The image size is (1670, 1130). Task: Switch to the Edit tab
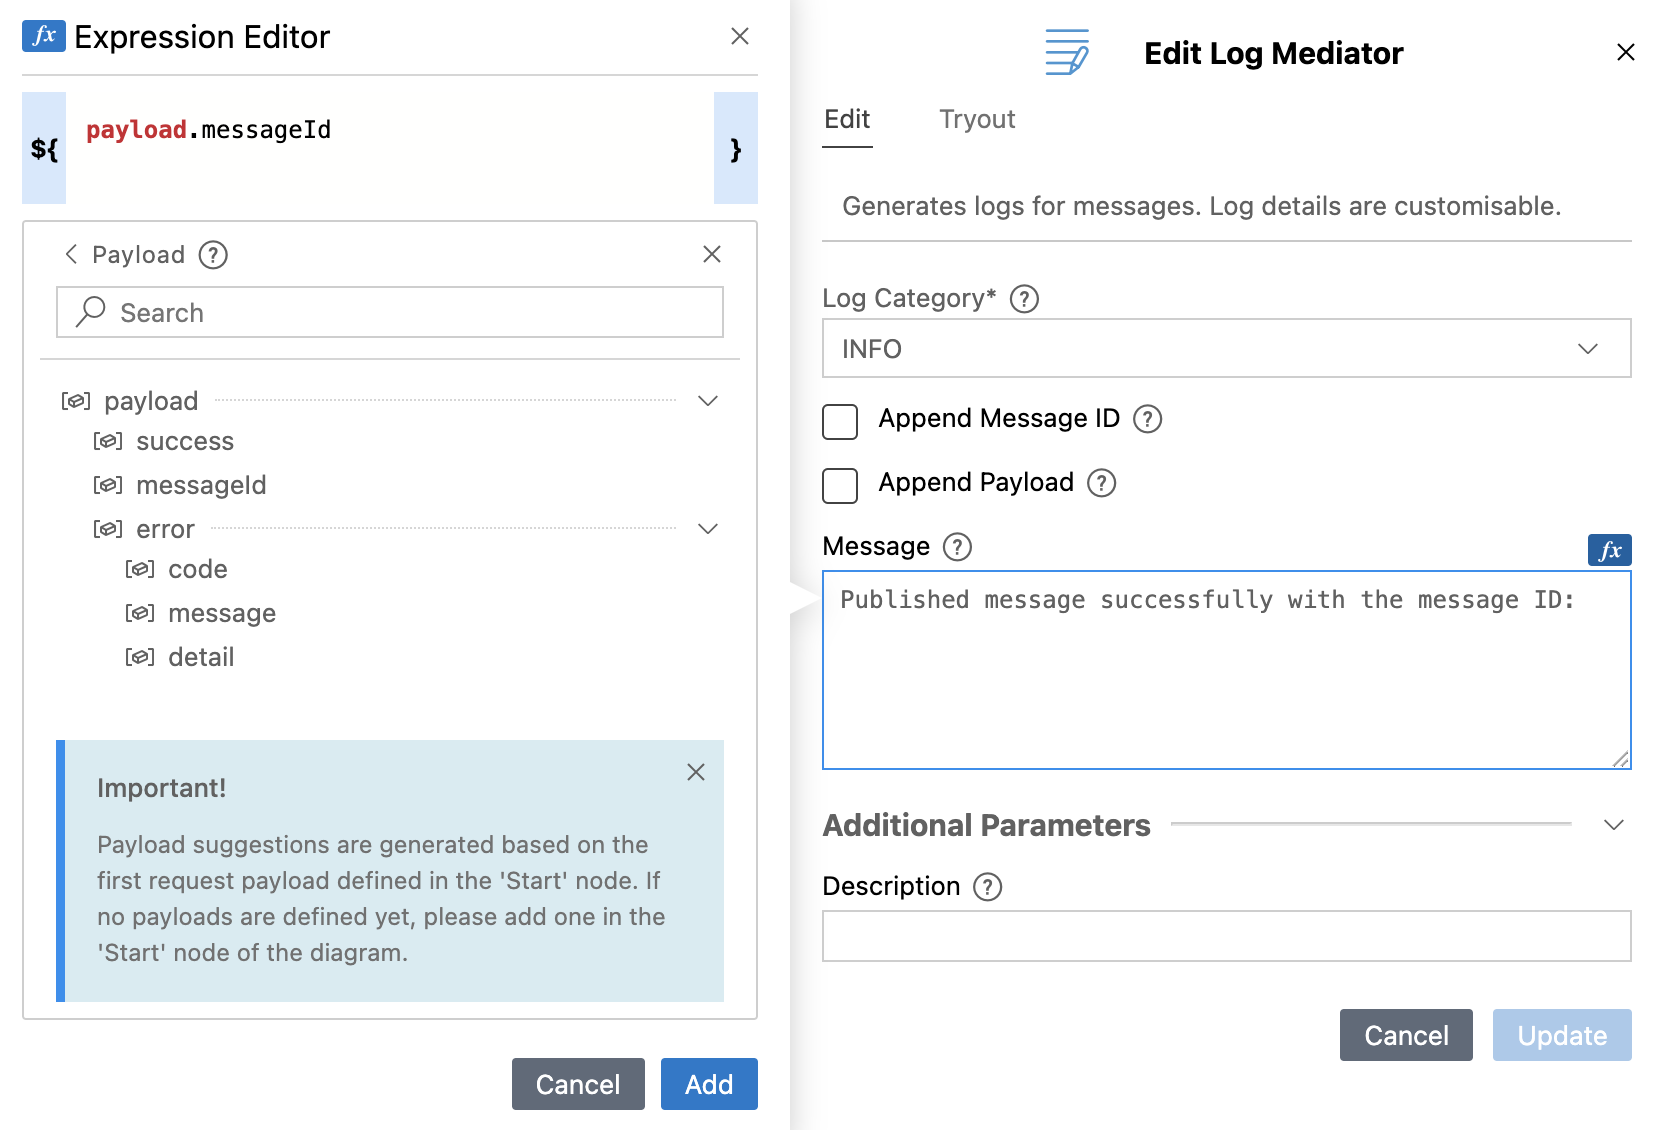(847, 119)
